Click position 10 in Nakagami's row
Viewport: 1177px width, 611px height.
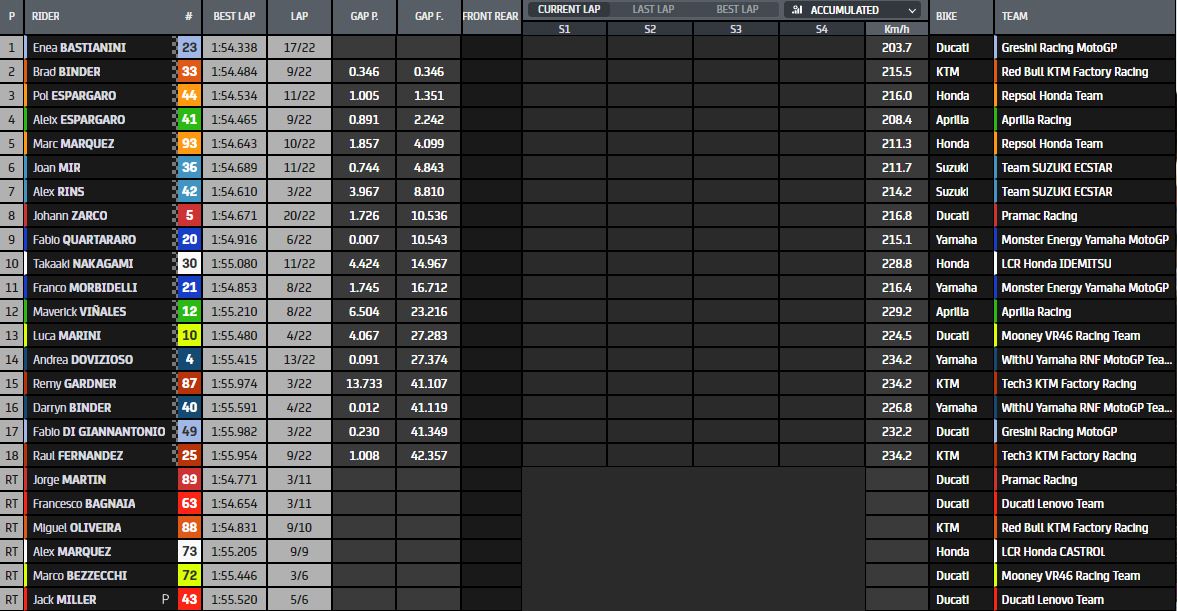[11, 263]
